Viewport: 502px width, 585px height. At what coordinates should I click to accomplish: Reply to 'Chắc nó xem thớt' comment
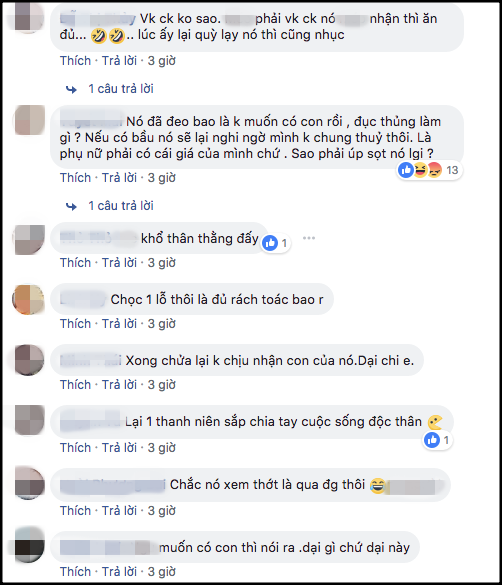pos(119,511)
